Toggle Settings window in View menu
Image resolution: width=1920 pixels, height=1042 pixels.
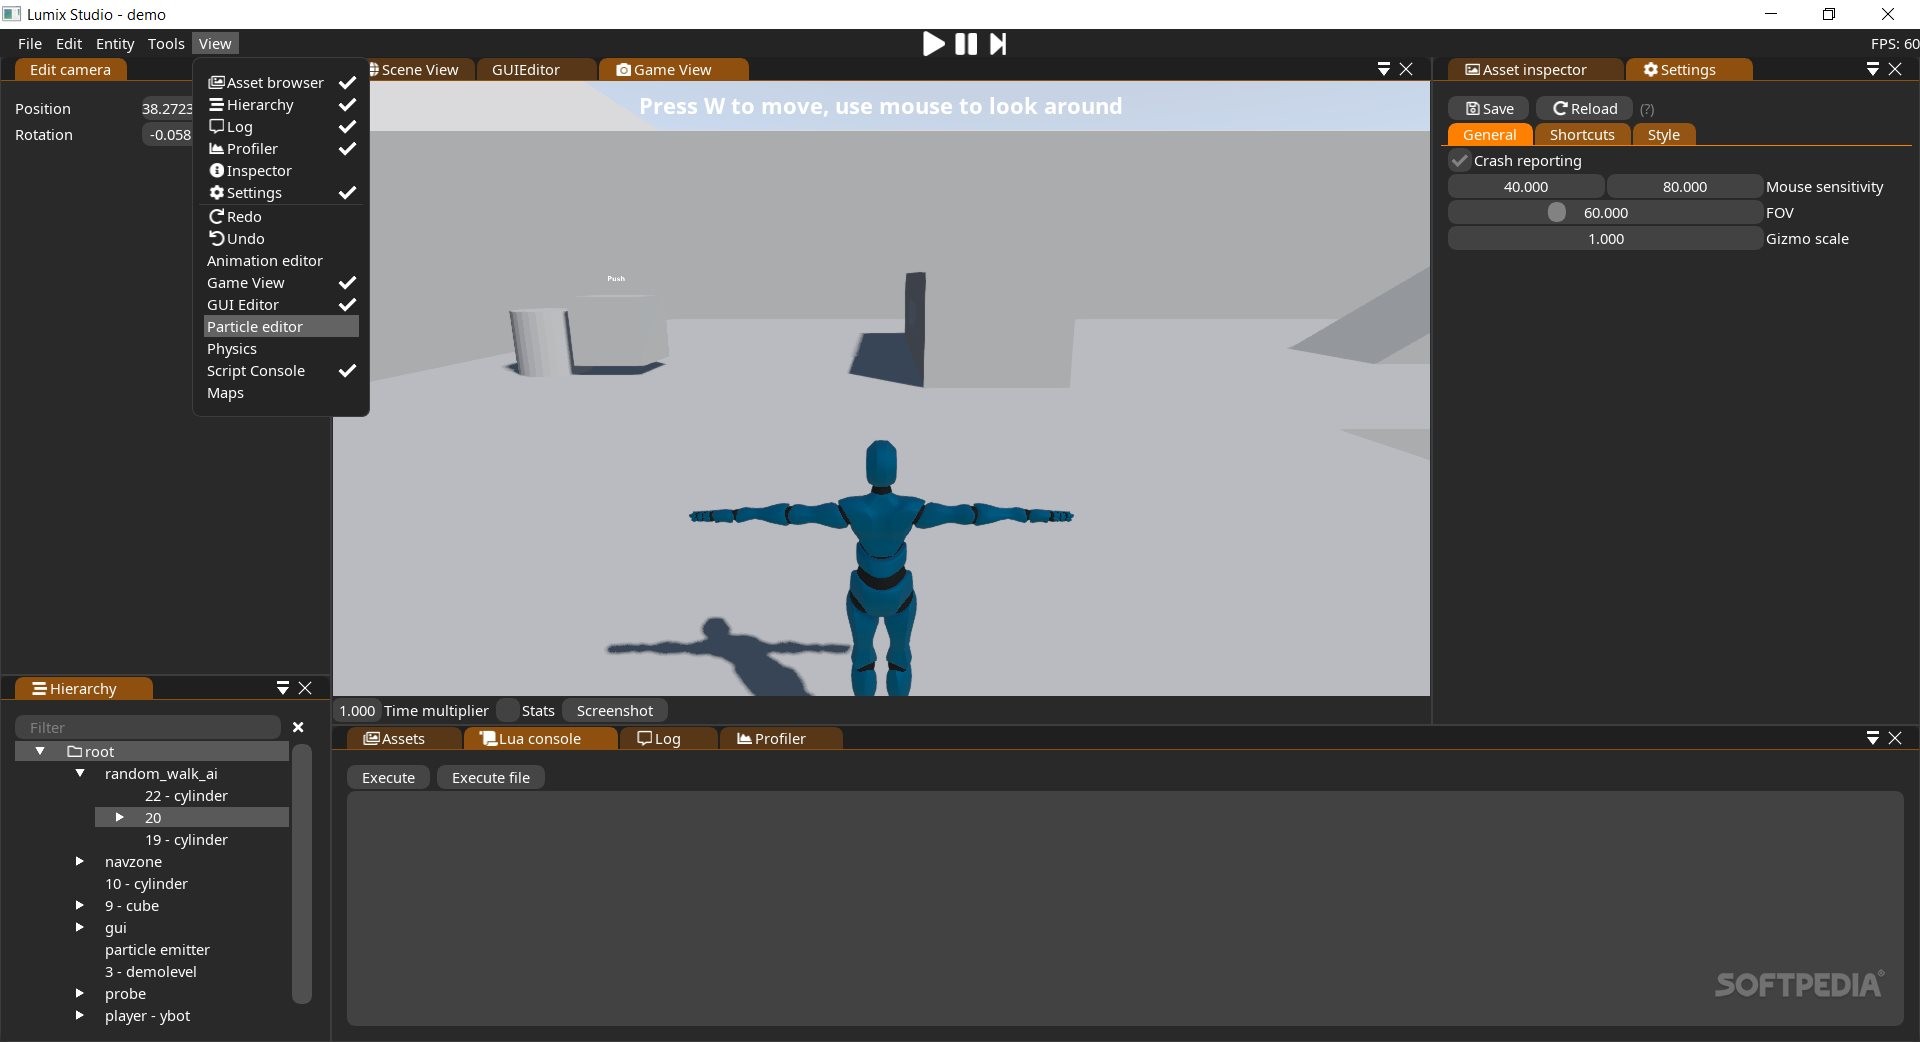[x=281, y=193]
